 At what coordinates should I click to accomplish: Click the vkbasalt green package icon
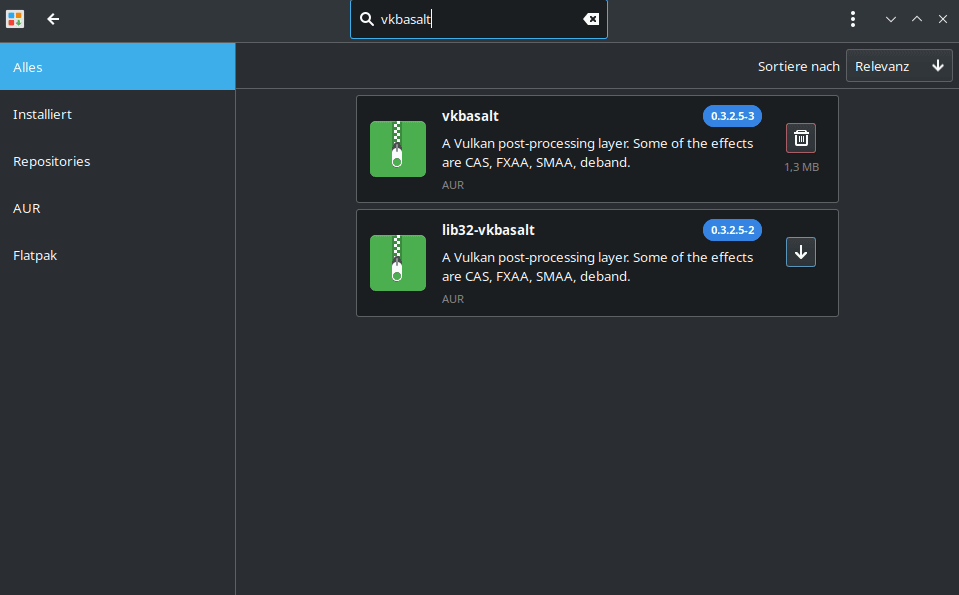[397, 149]
